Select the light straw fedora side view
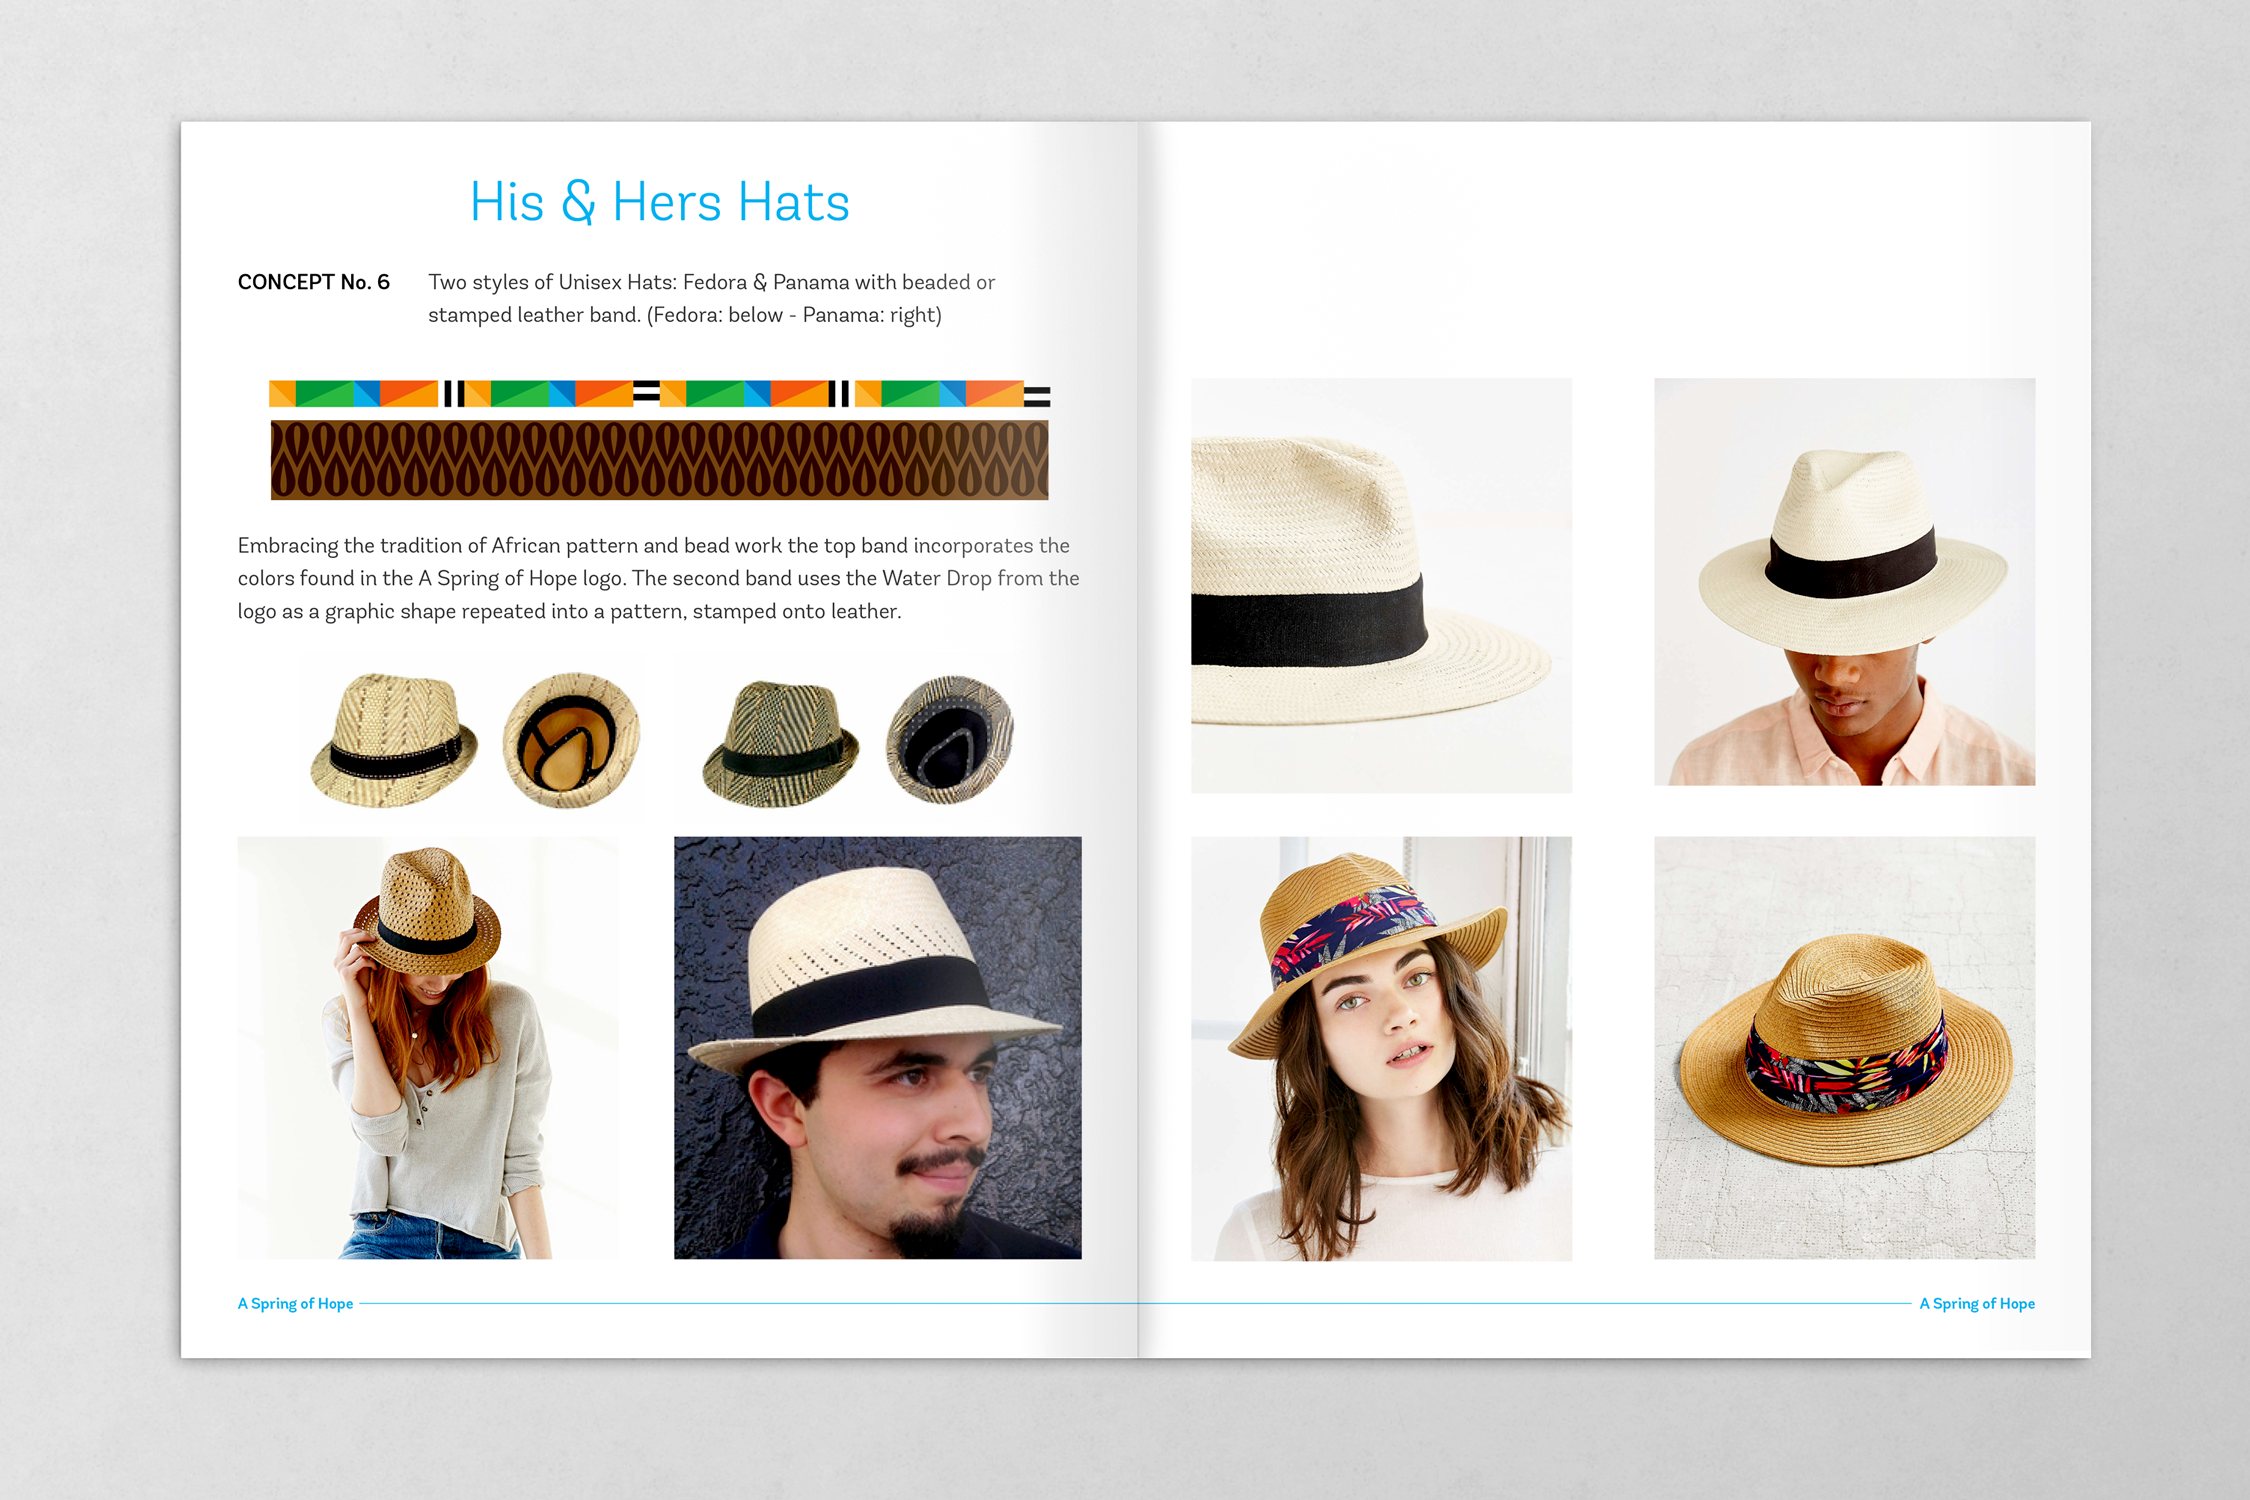 click(394, 740)
